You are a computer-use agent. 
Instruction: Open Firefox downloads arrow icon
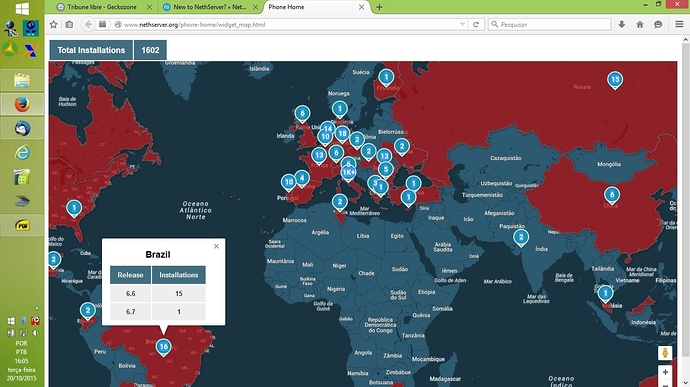pos(621,25)
